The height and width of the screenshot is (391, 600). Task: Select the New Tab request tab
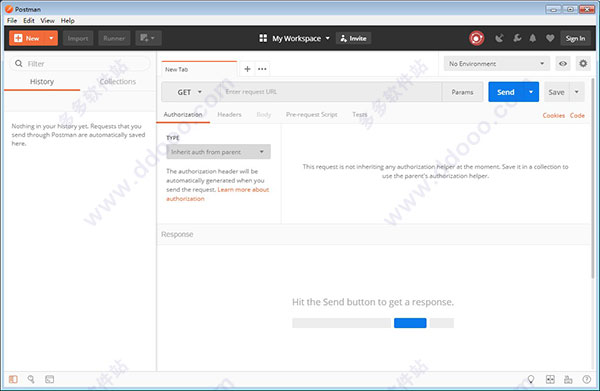199,69
